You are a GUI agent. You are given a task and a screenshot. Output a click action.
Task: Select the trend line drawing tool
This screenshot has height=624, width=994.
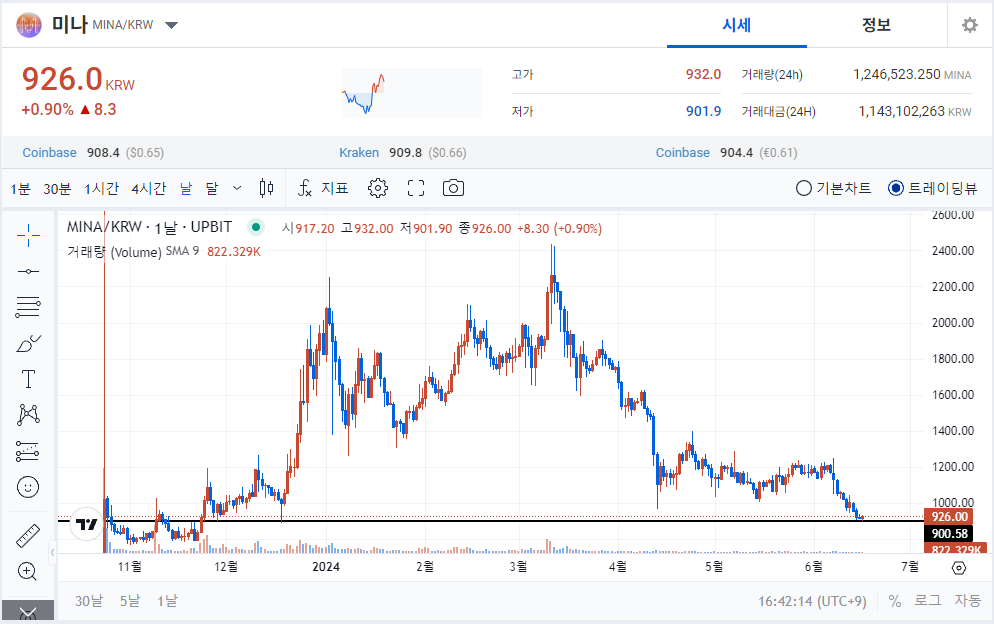(x=28, y=271)
